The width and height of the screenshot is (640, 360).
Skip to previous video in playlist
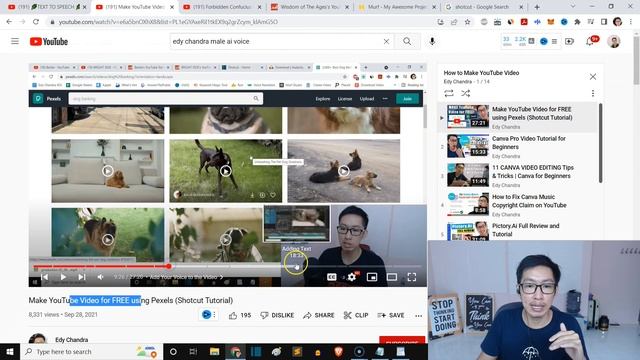coord(44,277)
